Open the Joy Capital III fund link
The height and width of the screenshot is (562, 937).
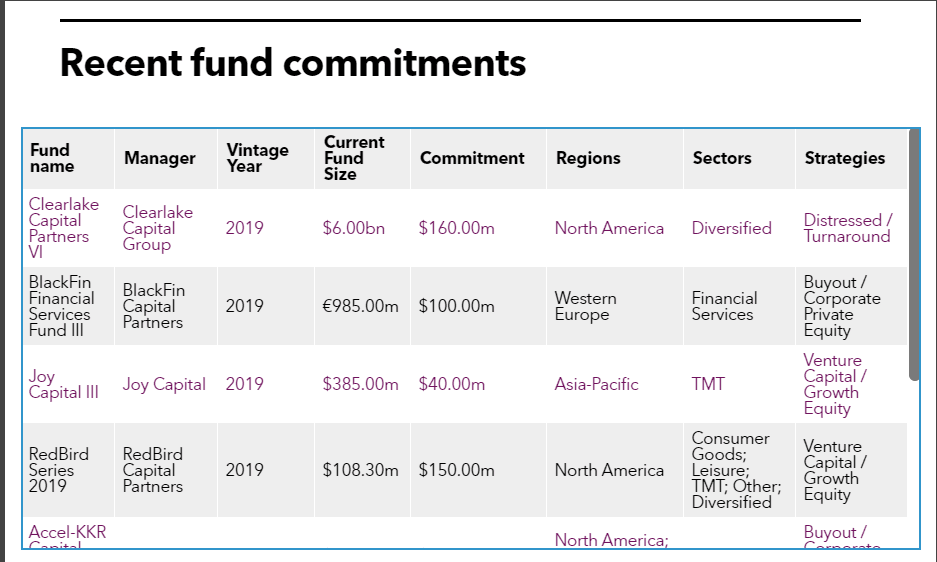(63, 384)
